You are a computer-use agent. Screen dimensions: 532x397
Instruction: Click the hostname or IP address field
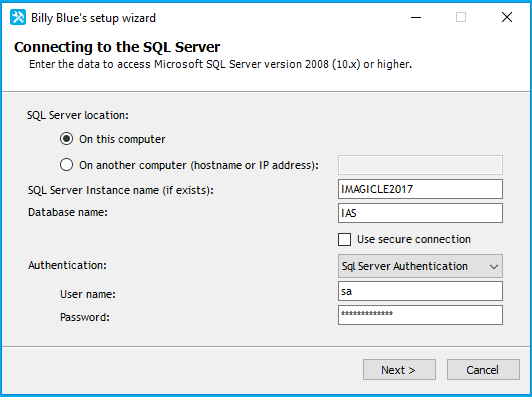(x=420, y=165)
